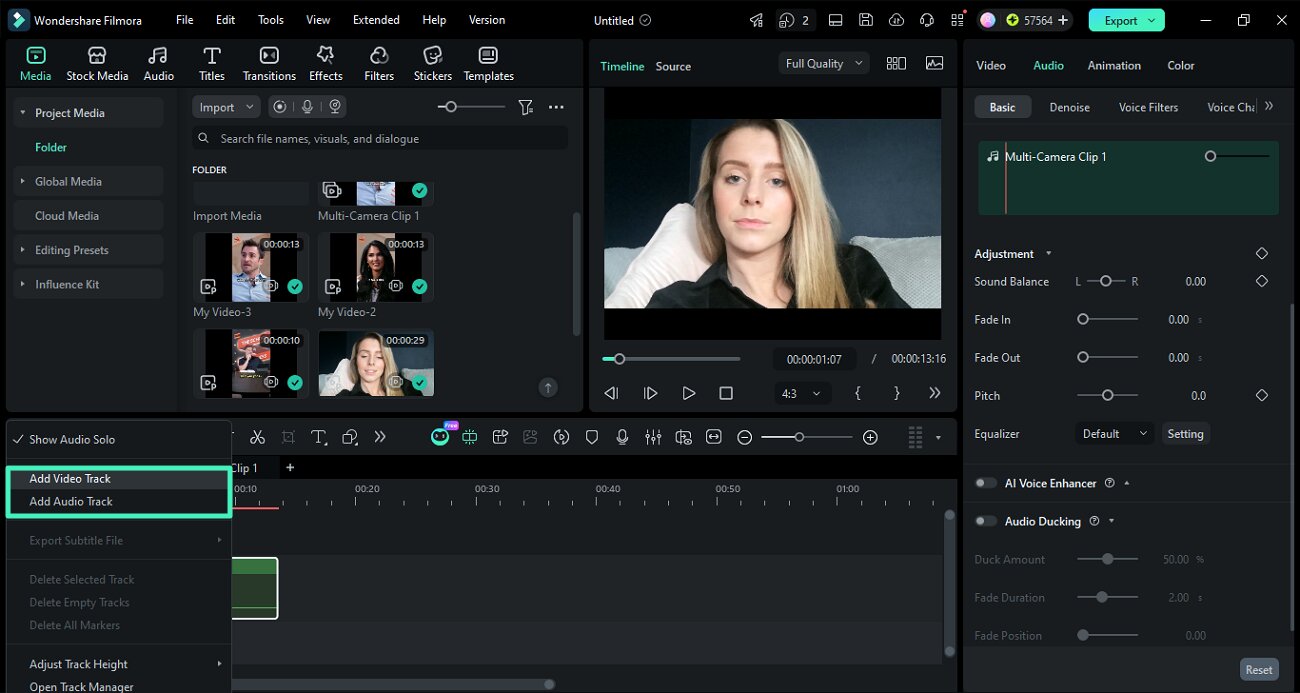1300x693 pixels.
Task: Switch to the Source preview tab
Action: [673, 66]
